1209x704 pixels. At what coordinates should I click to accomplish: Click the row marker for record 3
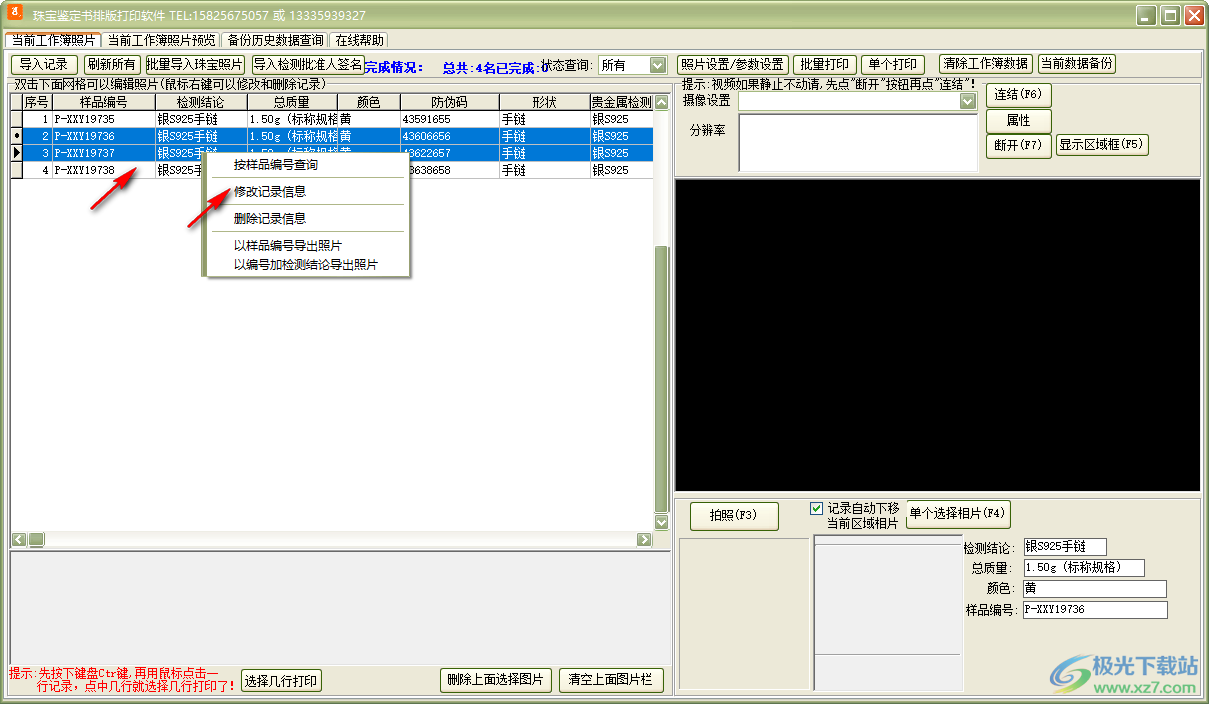click(16, 153)
